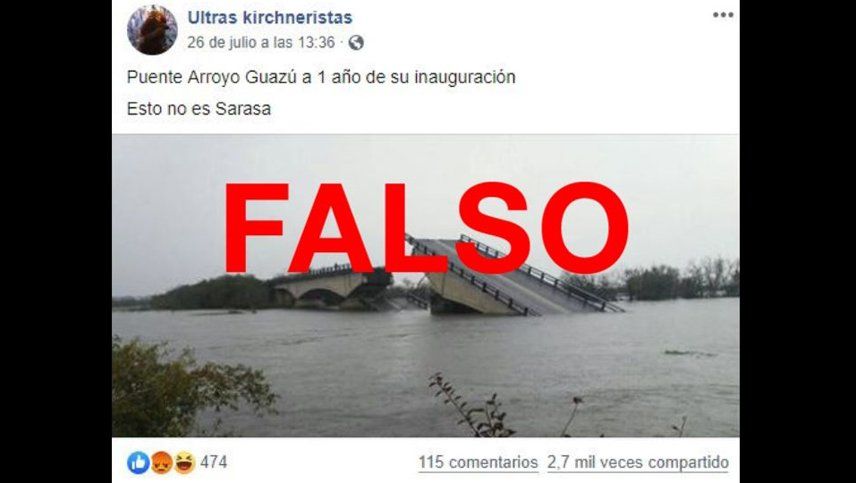Click the red FALSO overlay text

tap(426, 228)
